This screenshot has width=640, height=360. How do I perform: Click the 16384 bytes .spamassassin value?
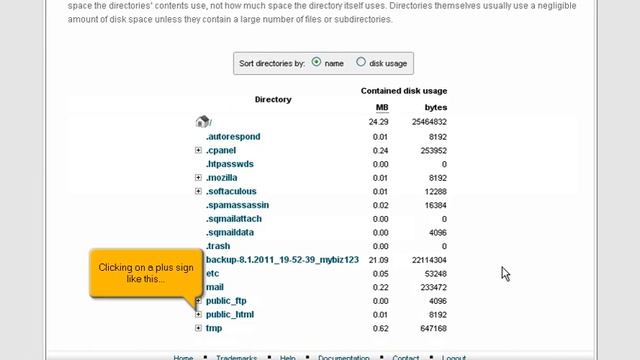coord(436,205)
